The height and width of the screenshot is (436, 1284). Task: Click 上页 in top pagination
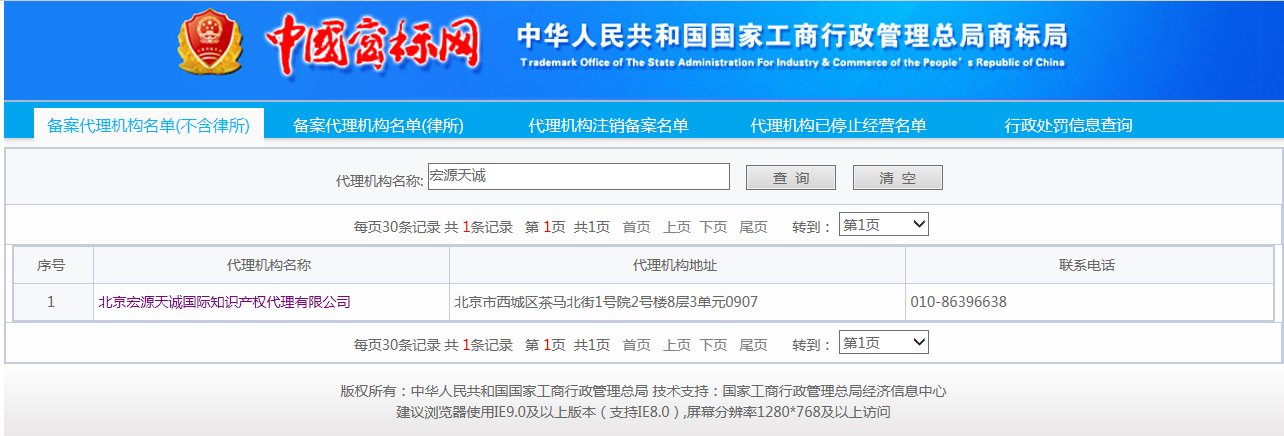pos(677,227)
